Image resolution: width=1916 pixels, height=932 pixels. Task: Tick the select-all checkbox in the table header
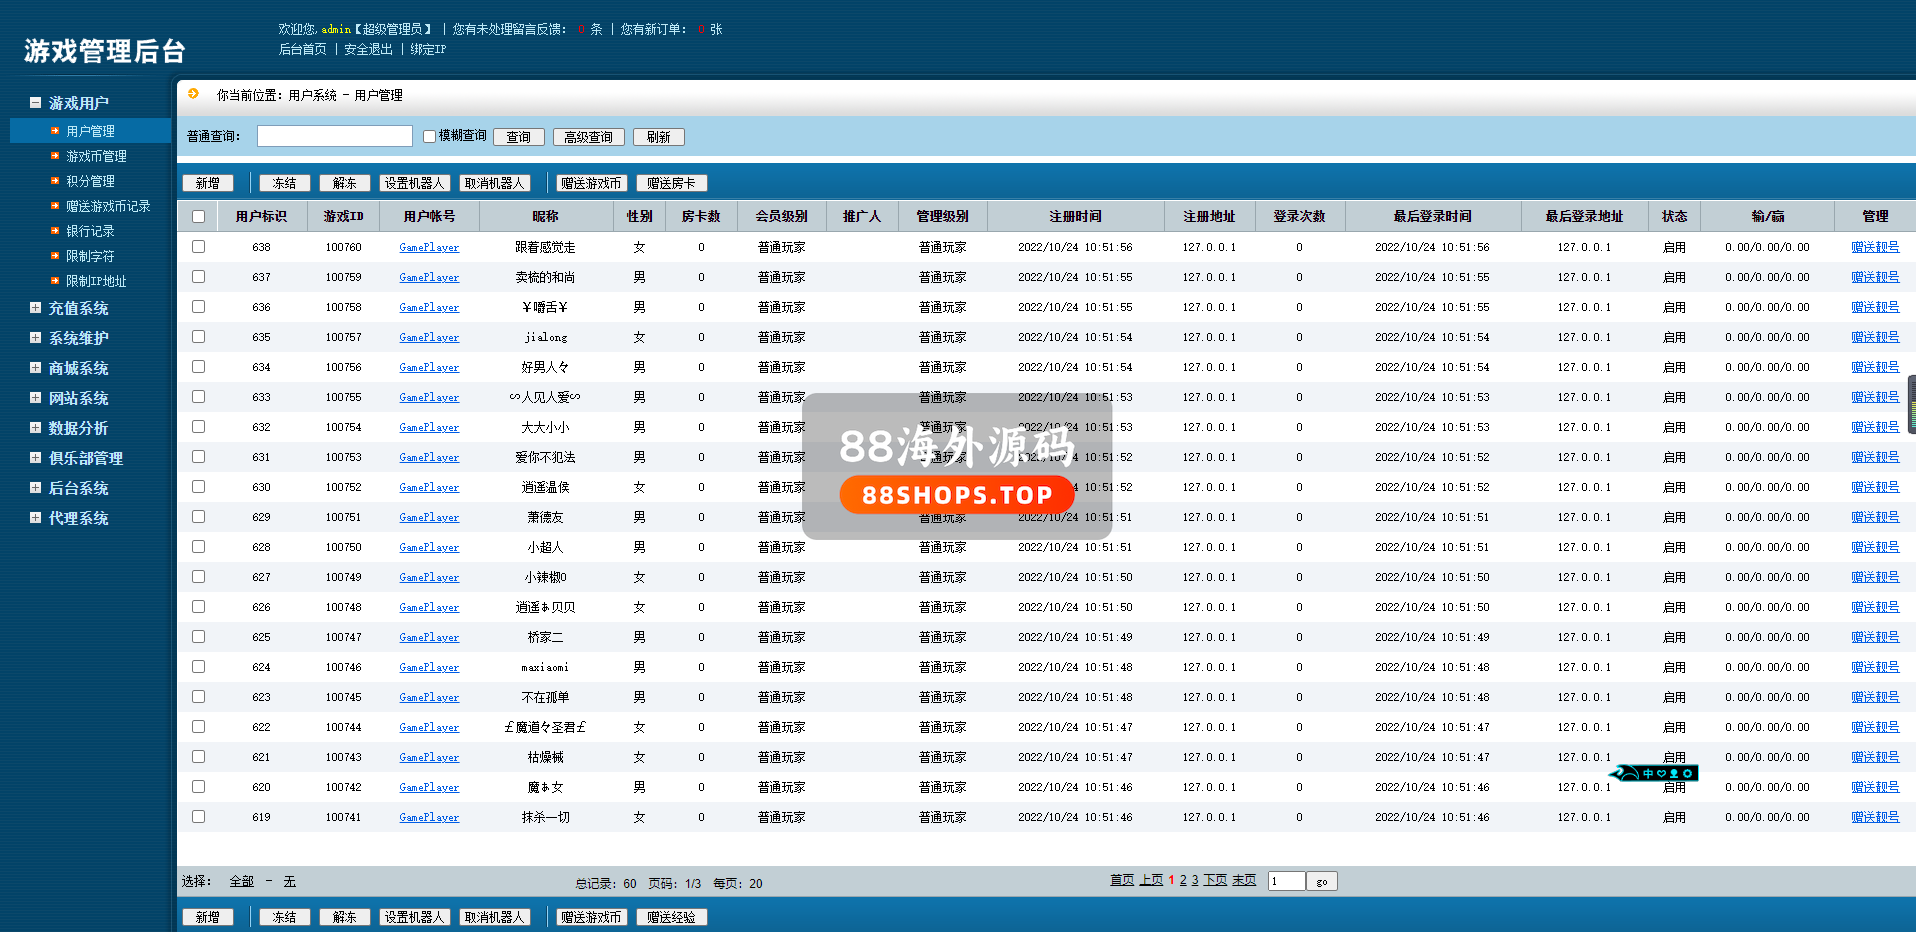coord(198,217)
